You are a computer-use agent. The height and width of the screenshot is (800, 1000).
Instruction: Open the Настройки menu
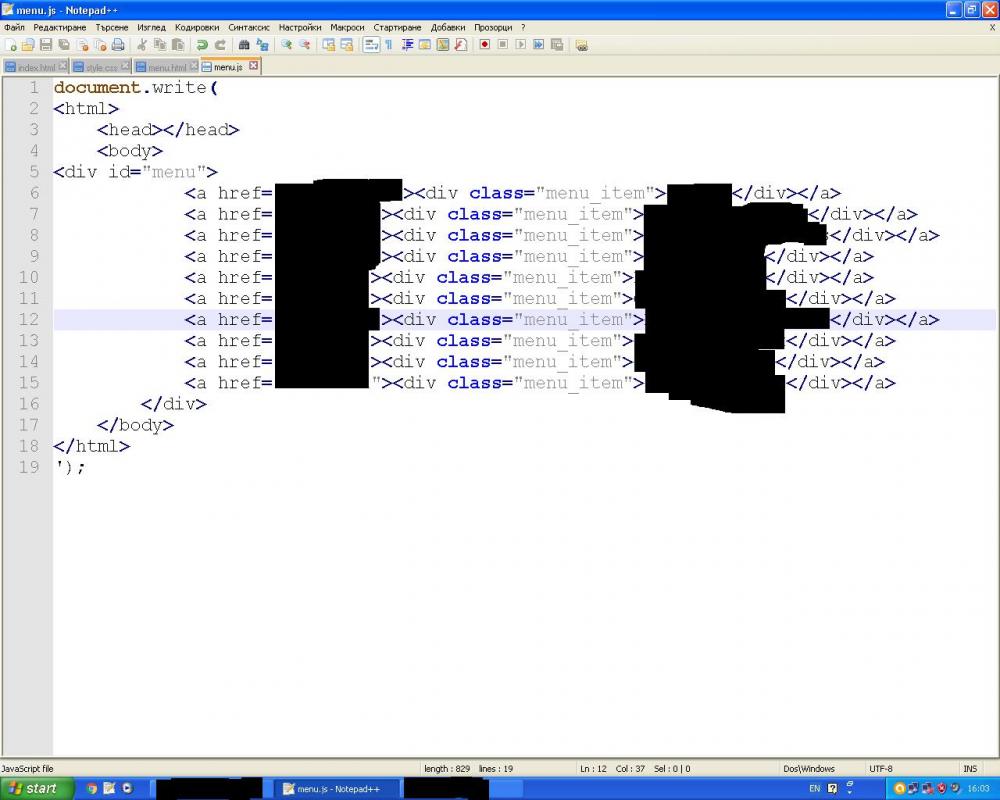300,27
